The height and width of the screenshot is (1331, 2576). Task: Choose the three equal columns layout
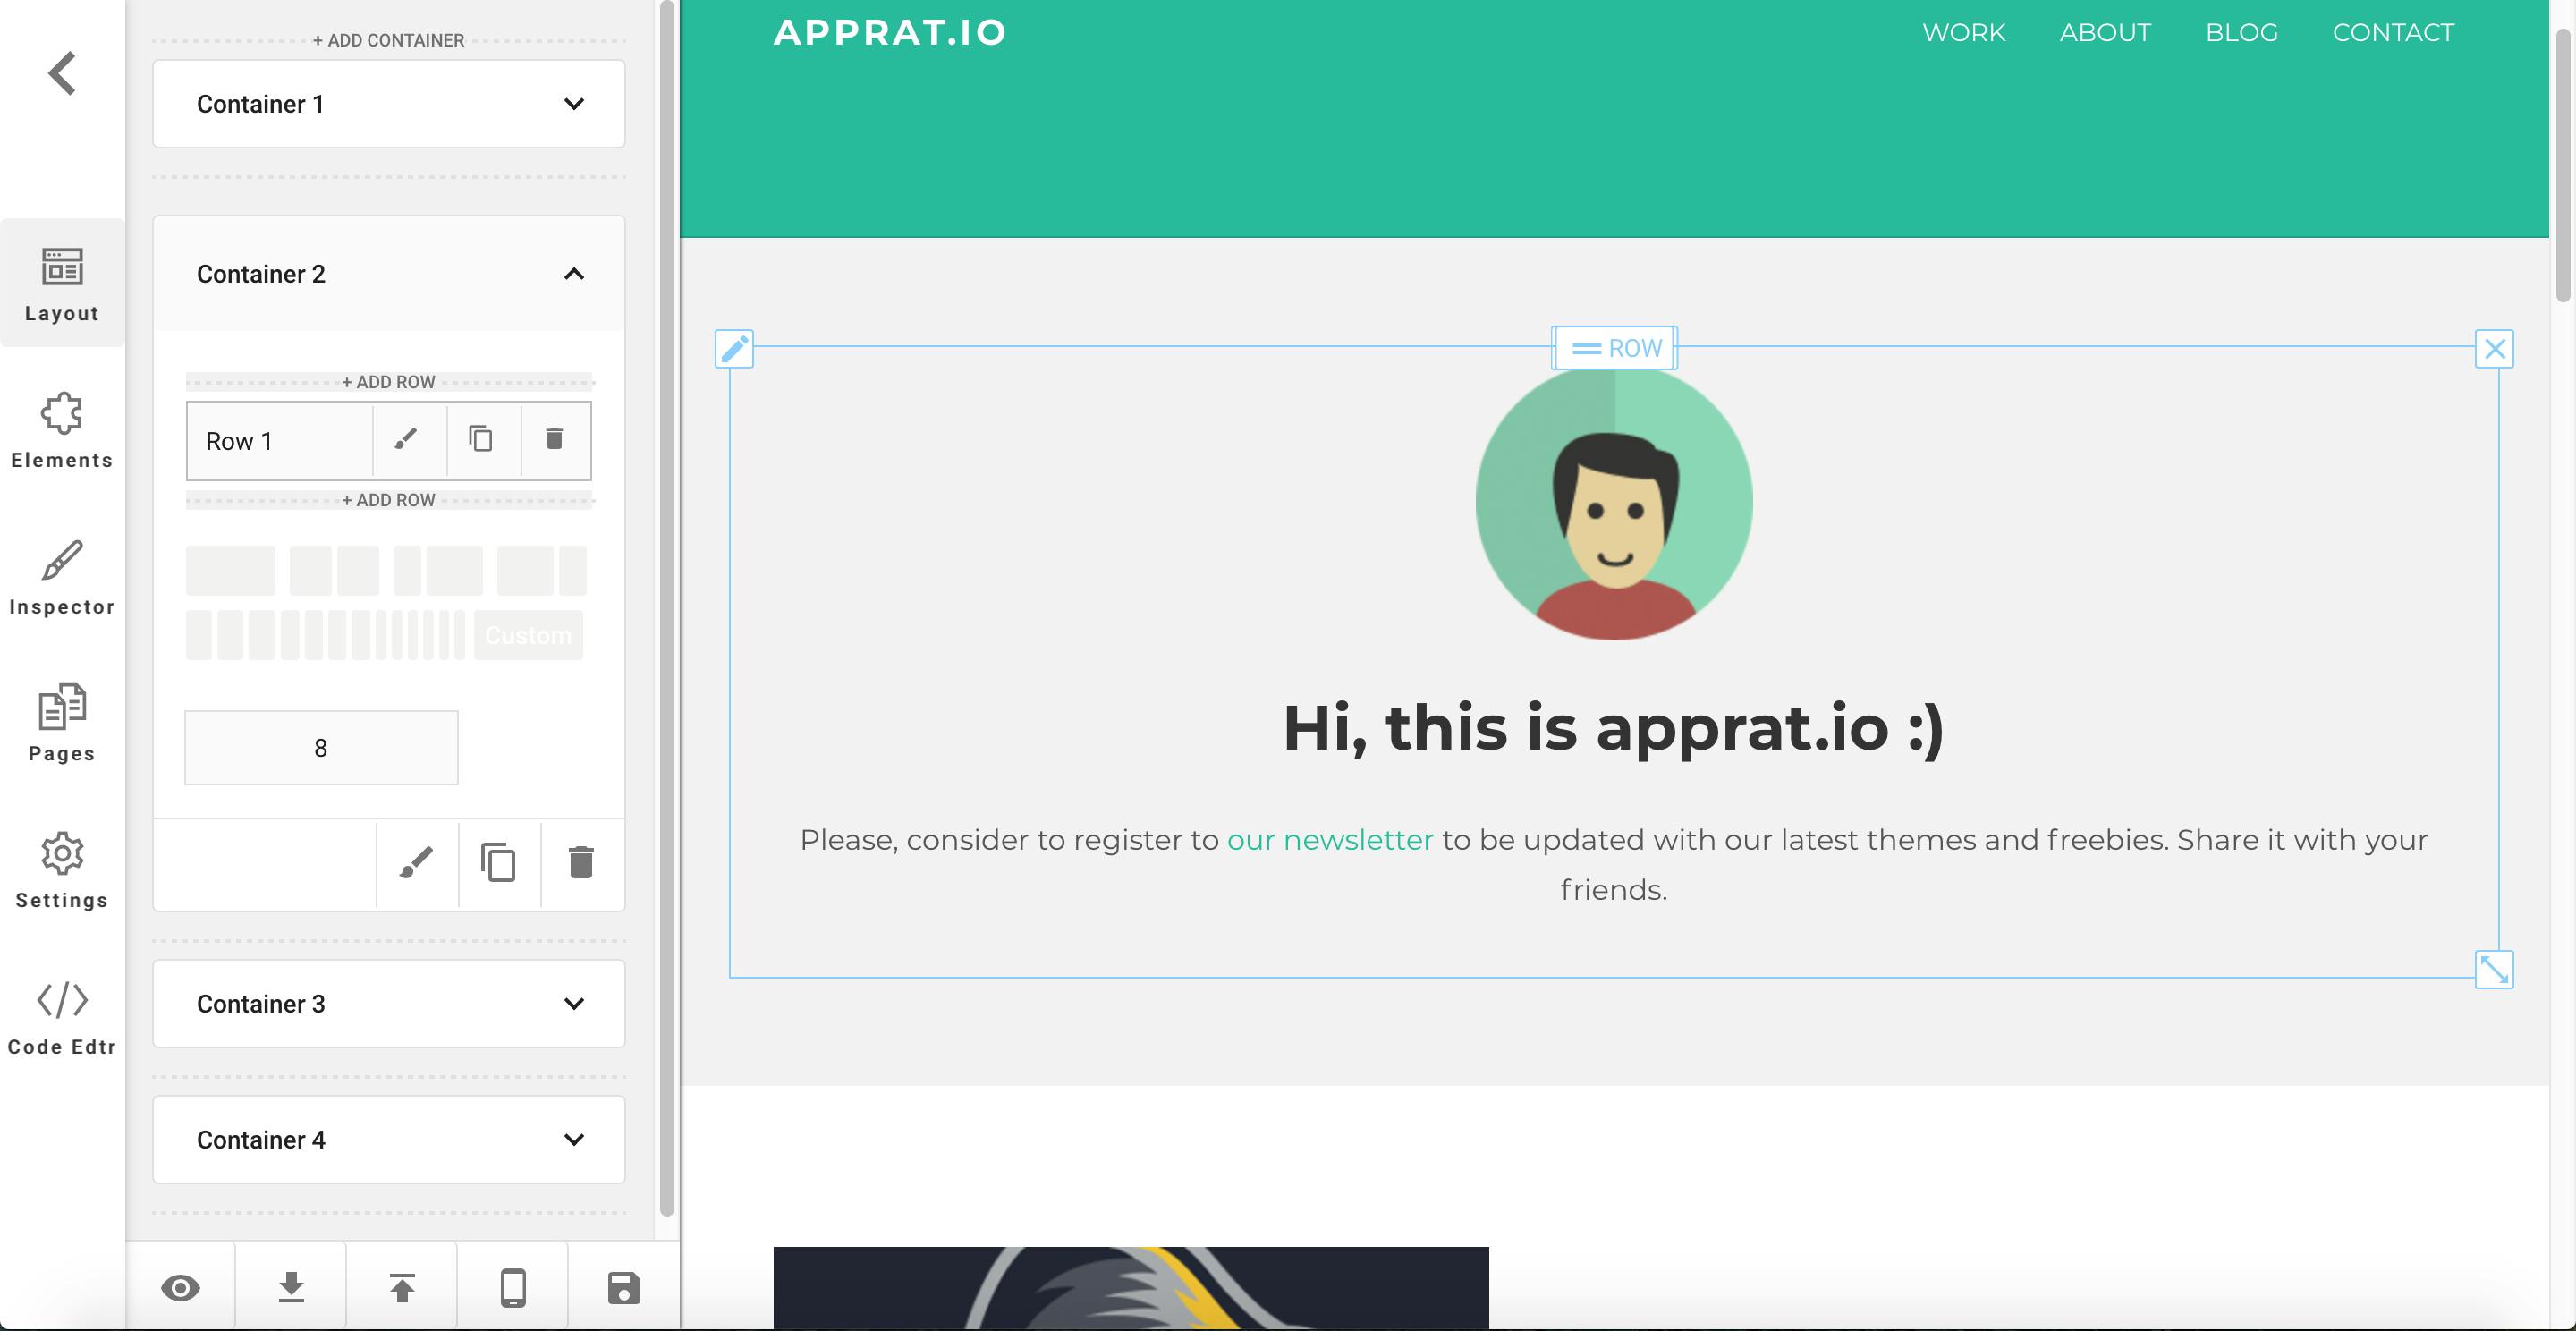[x=230, y=635]
